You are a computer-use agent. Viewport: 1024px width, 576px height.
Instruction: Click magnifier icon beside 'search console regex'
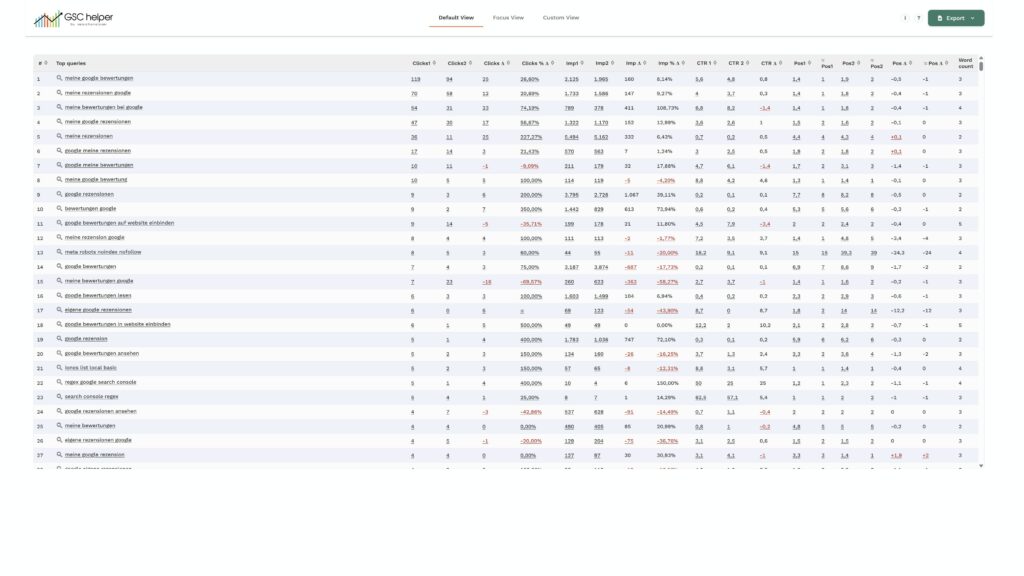point(59,397)
